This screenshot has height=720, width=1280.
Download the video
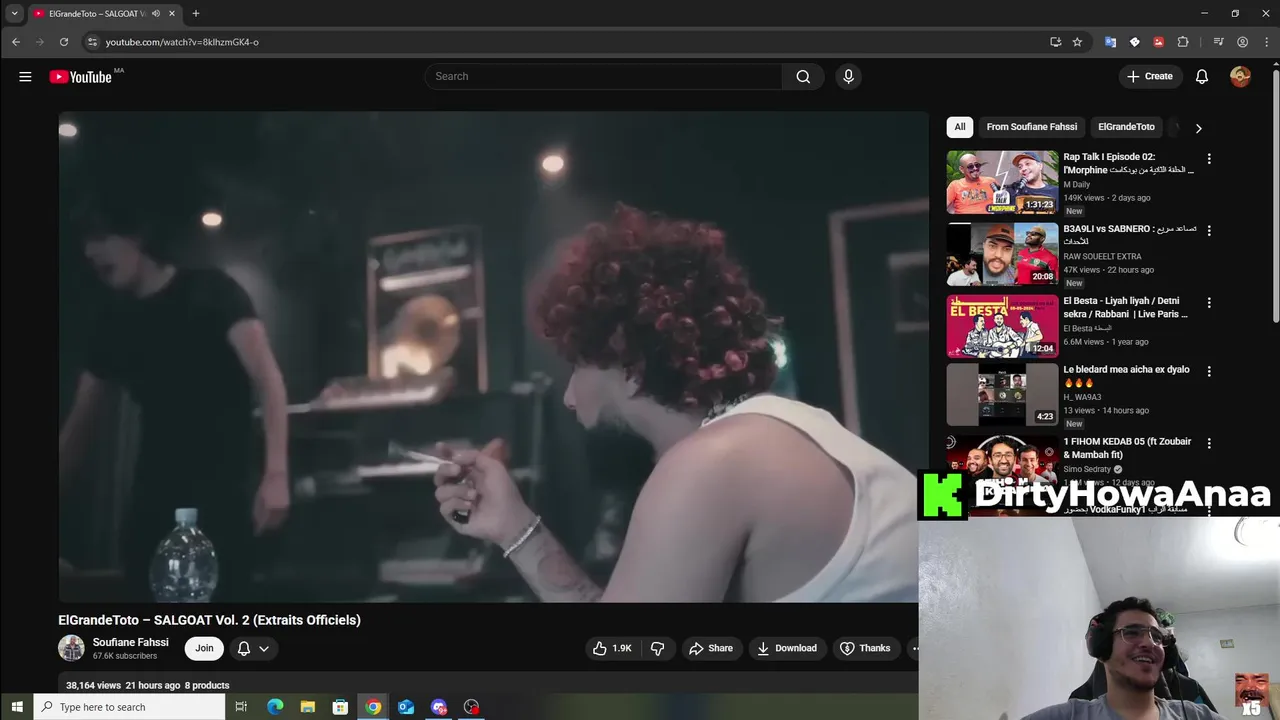tap(787, 648)
